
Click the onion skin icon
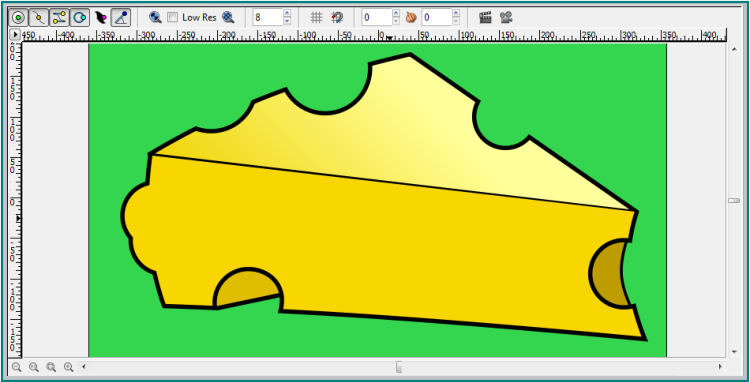(411, 18)
